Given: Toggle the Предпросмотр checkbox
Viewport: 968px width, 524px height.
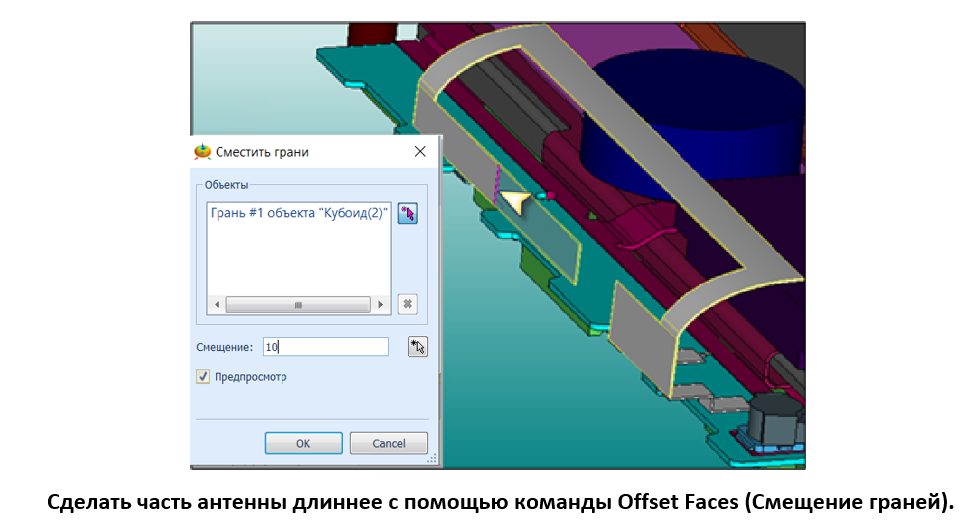Looking at the screenshot, I should click(x=204, y=377).
